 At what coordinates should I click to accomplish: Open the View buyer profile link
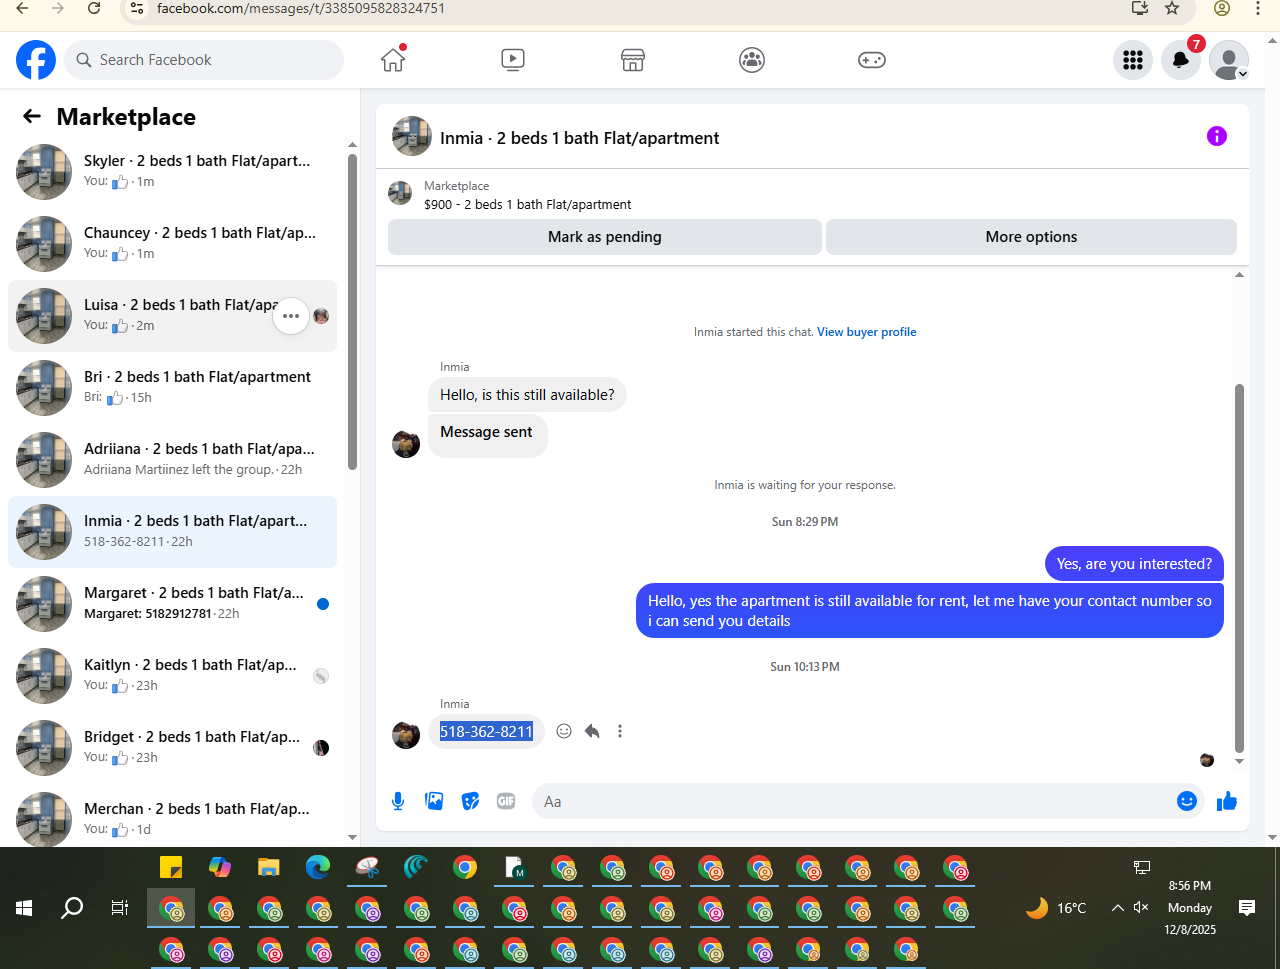[867, 332]
